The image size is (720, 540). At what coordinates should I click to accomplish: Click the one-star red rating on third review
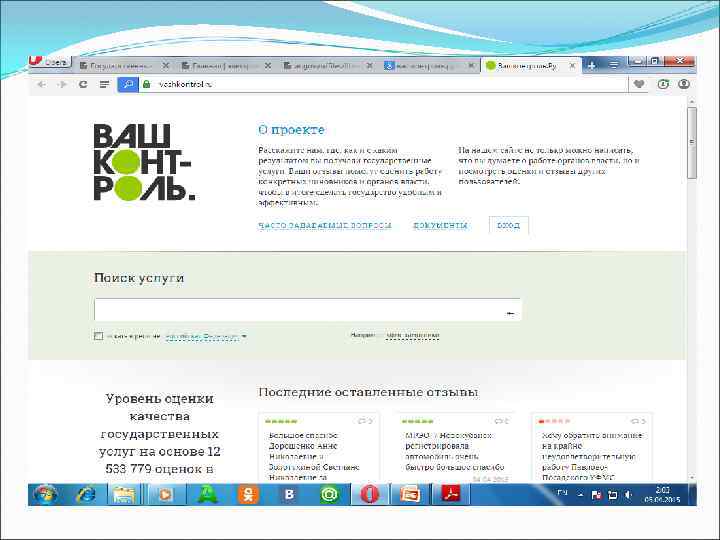[555, 421]
